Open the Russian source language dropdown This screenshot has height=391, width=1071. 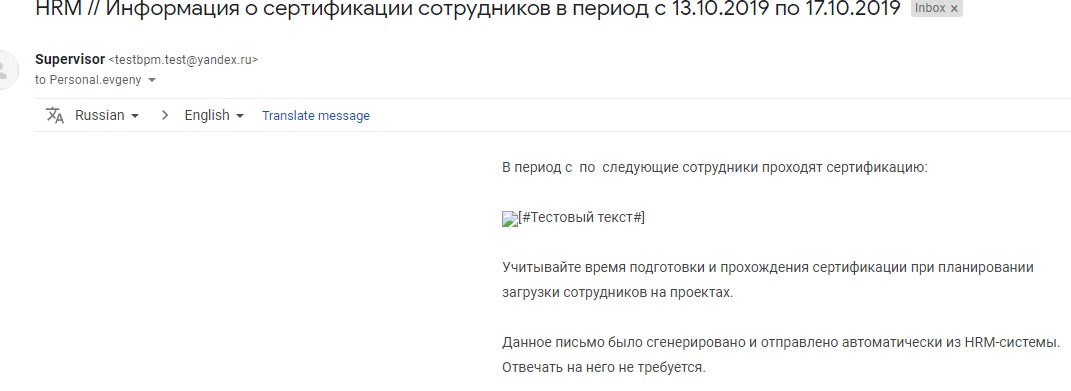(x=107, y=116)
